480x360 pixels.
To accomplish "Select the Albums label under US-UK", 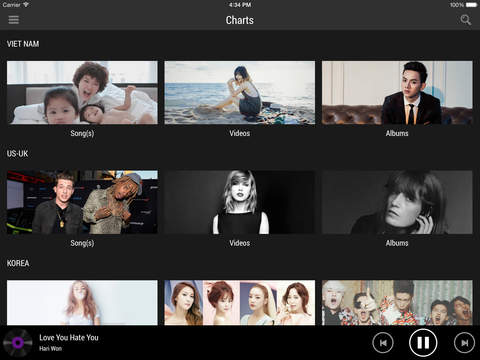I will [397, 243].
